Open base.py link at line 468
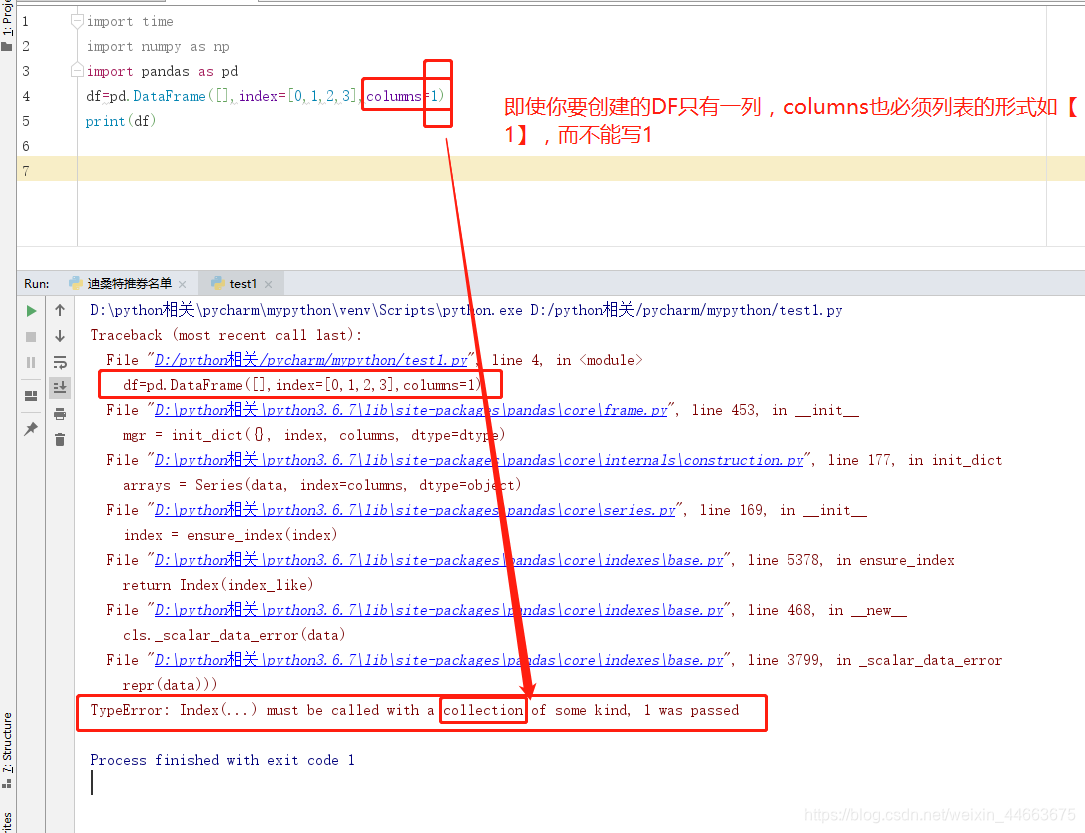 (439, 610)
